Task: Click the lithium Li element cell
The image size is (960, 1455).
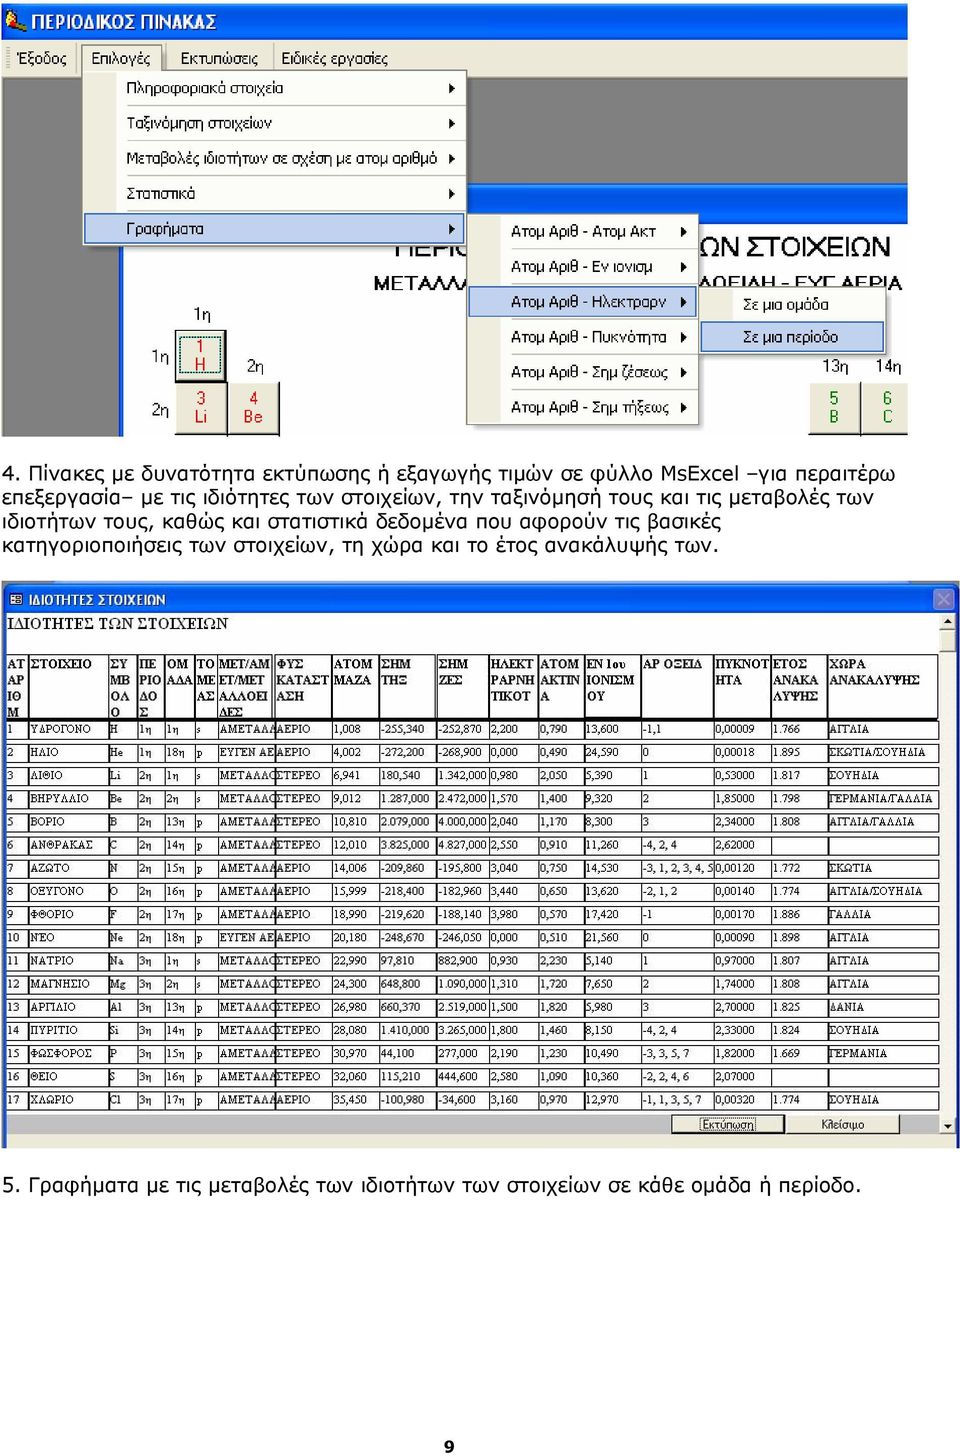Action: tap(201, 407)
